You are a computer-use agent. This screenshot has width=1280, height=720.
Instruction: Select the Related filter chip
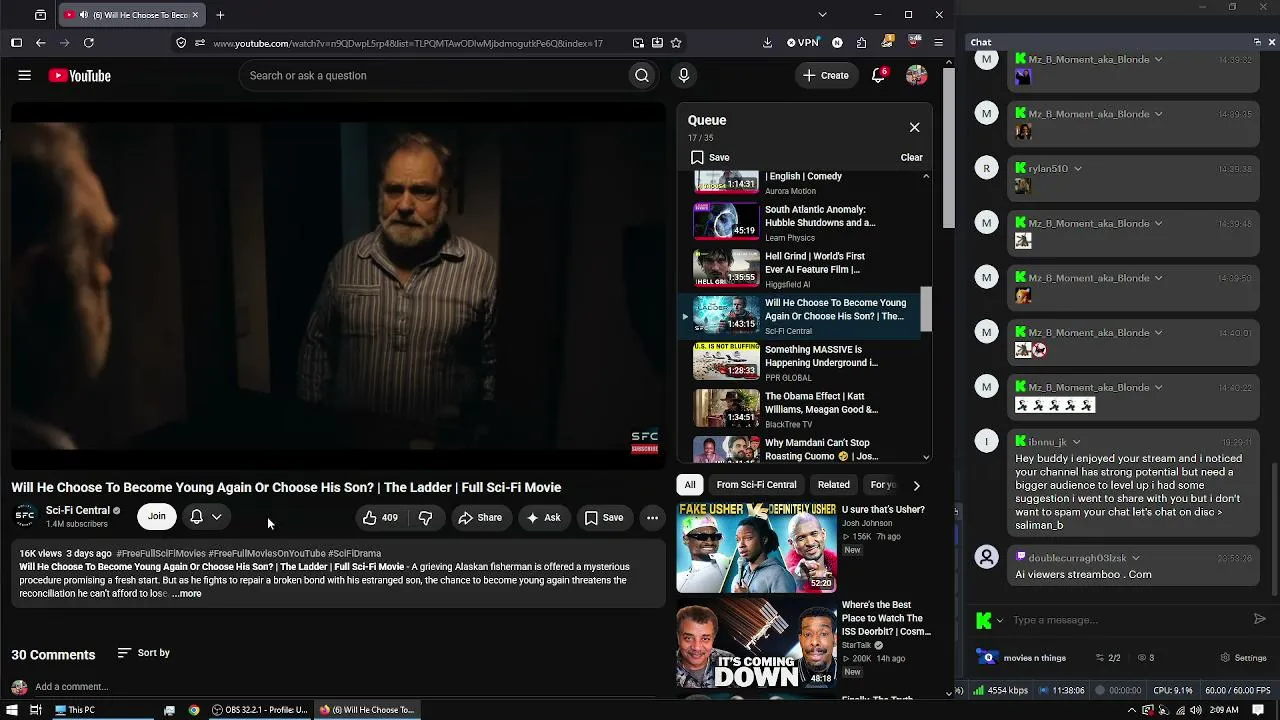(x=834, y=485)
